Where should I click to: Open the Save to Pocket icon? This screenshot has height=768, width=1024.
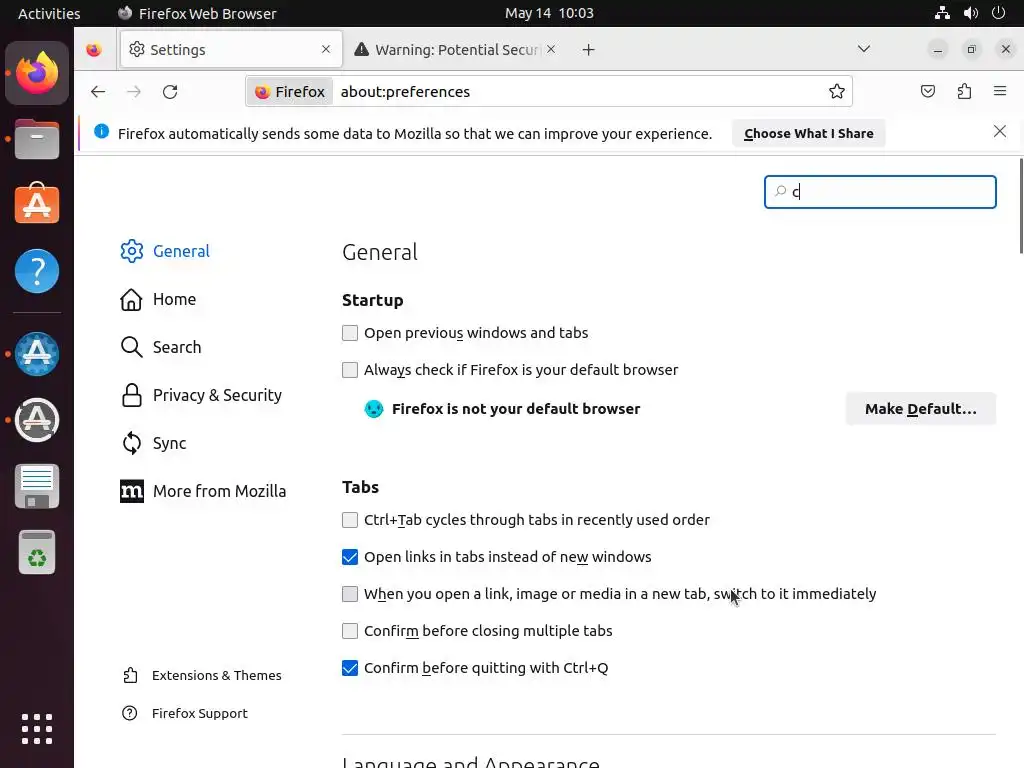(928, 92)
